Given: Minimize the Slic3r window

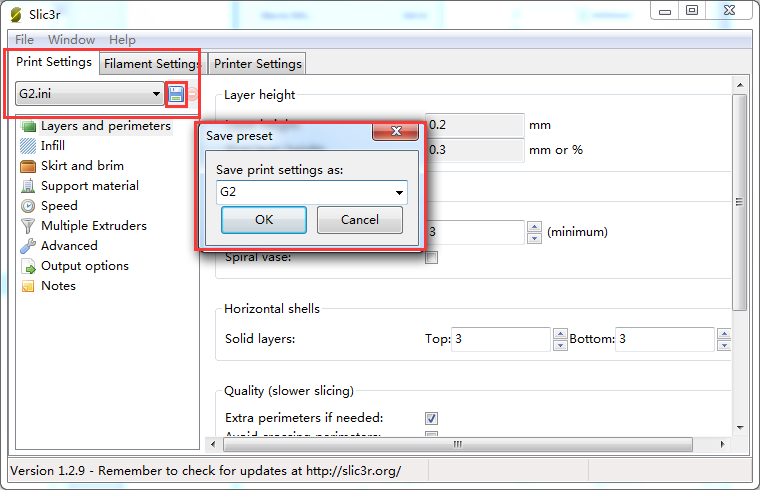Looking at the screenshot, I should pos(665,10).
